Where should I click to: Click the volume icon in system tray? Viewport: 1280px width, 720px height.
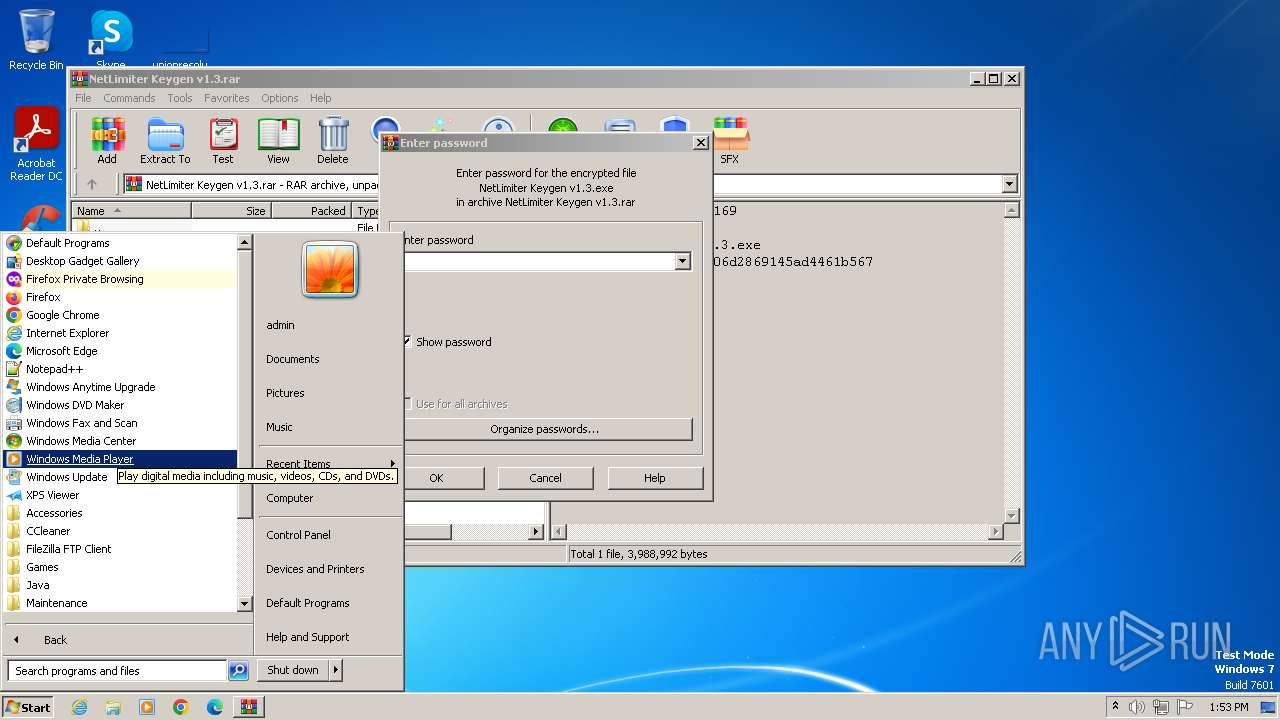[x=1137, y=707]
